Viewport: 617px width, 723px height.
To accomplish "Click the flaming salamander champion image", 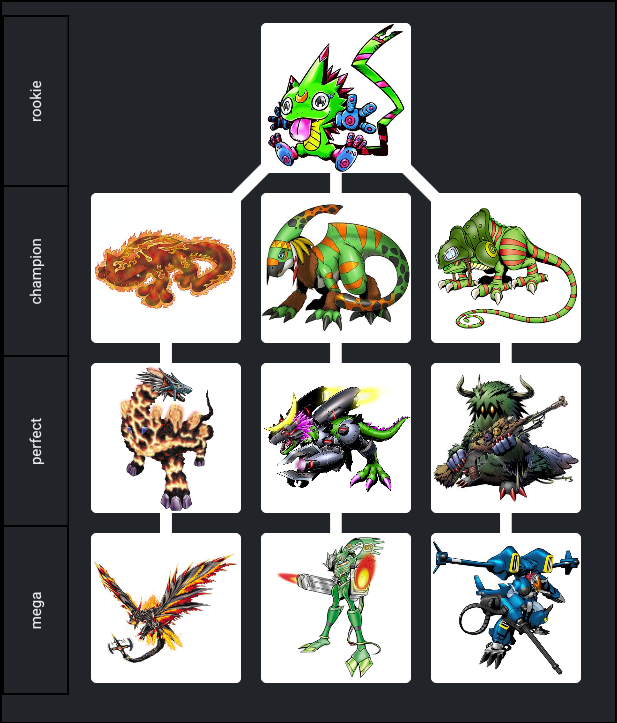I will [x=166, y=268].
